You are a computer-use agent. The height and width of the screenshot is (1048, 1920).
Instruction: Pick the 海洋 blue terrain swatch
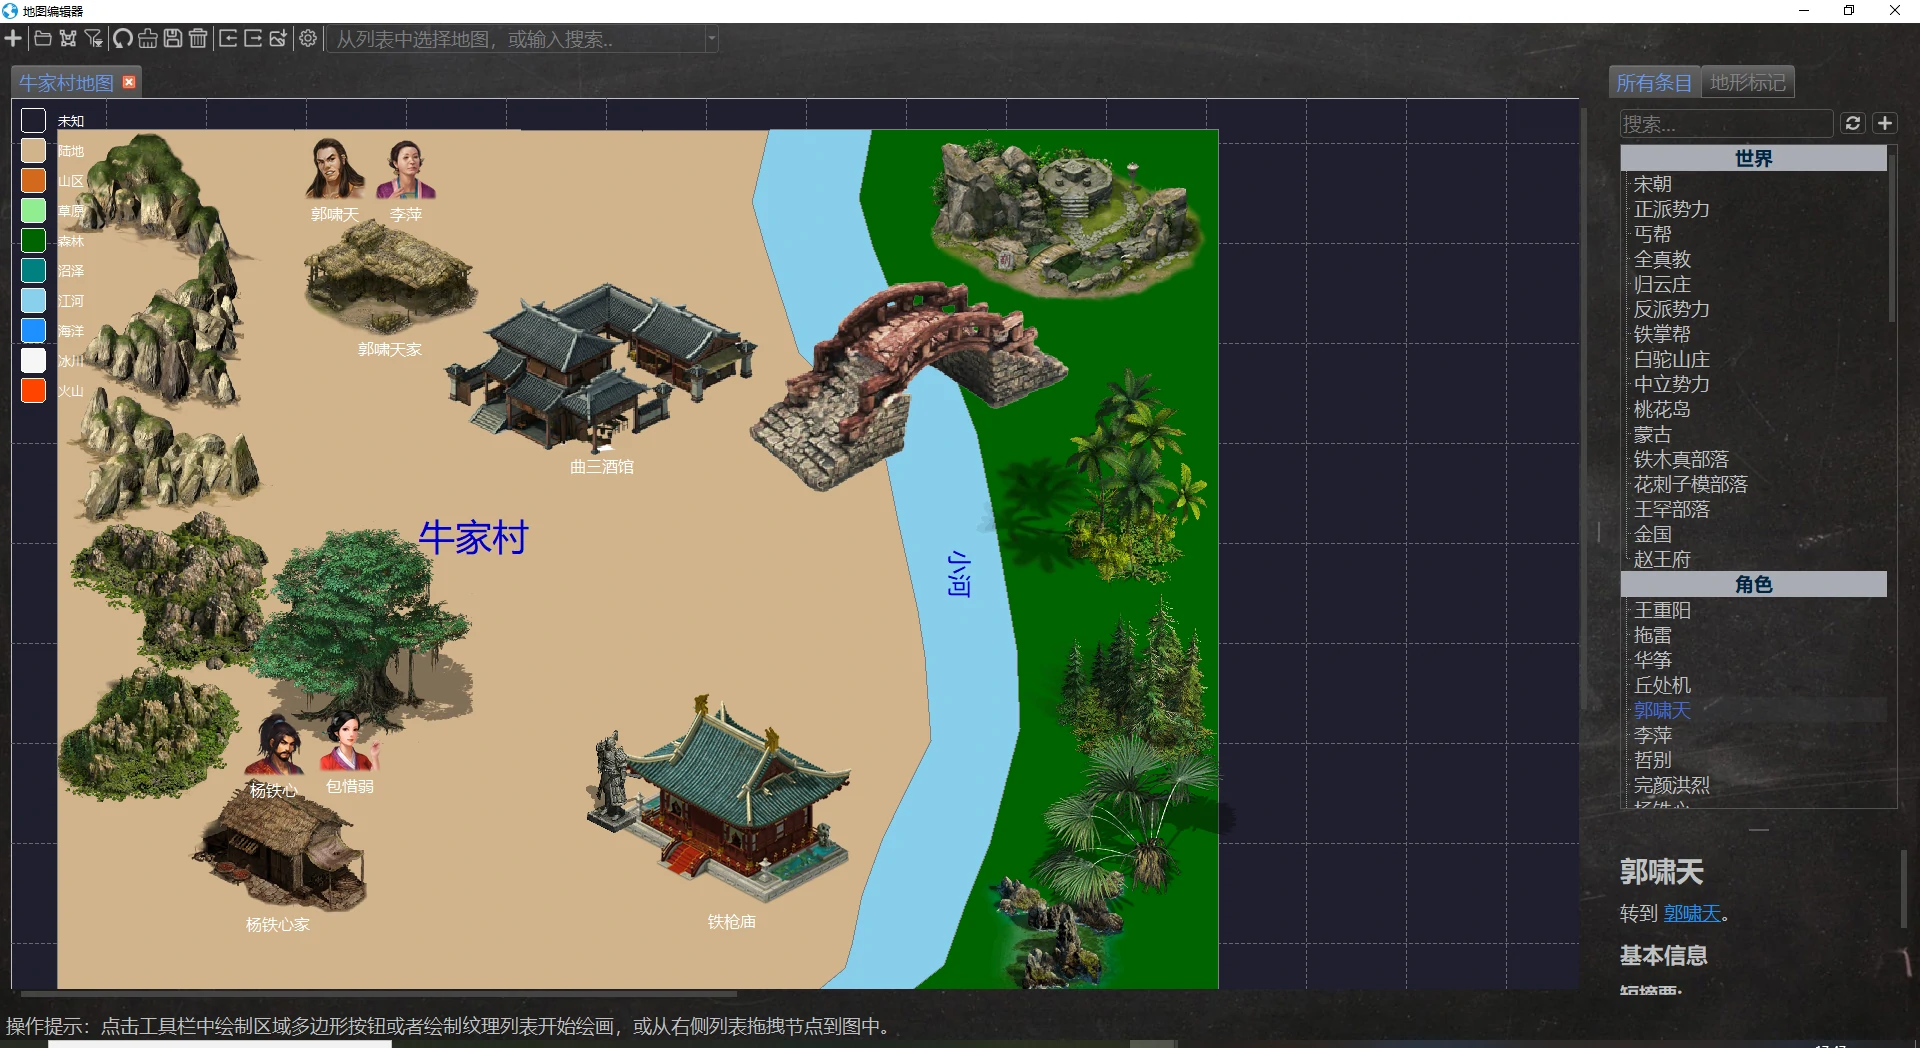point(34,331)
